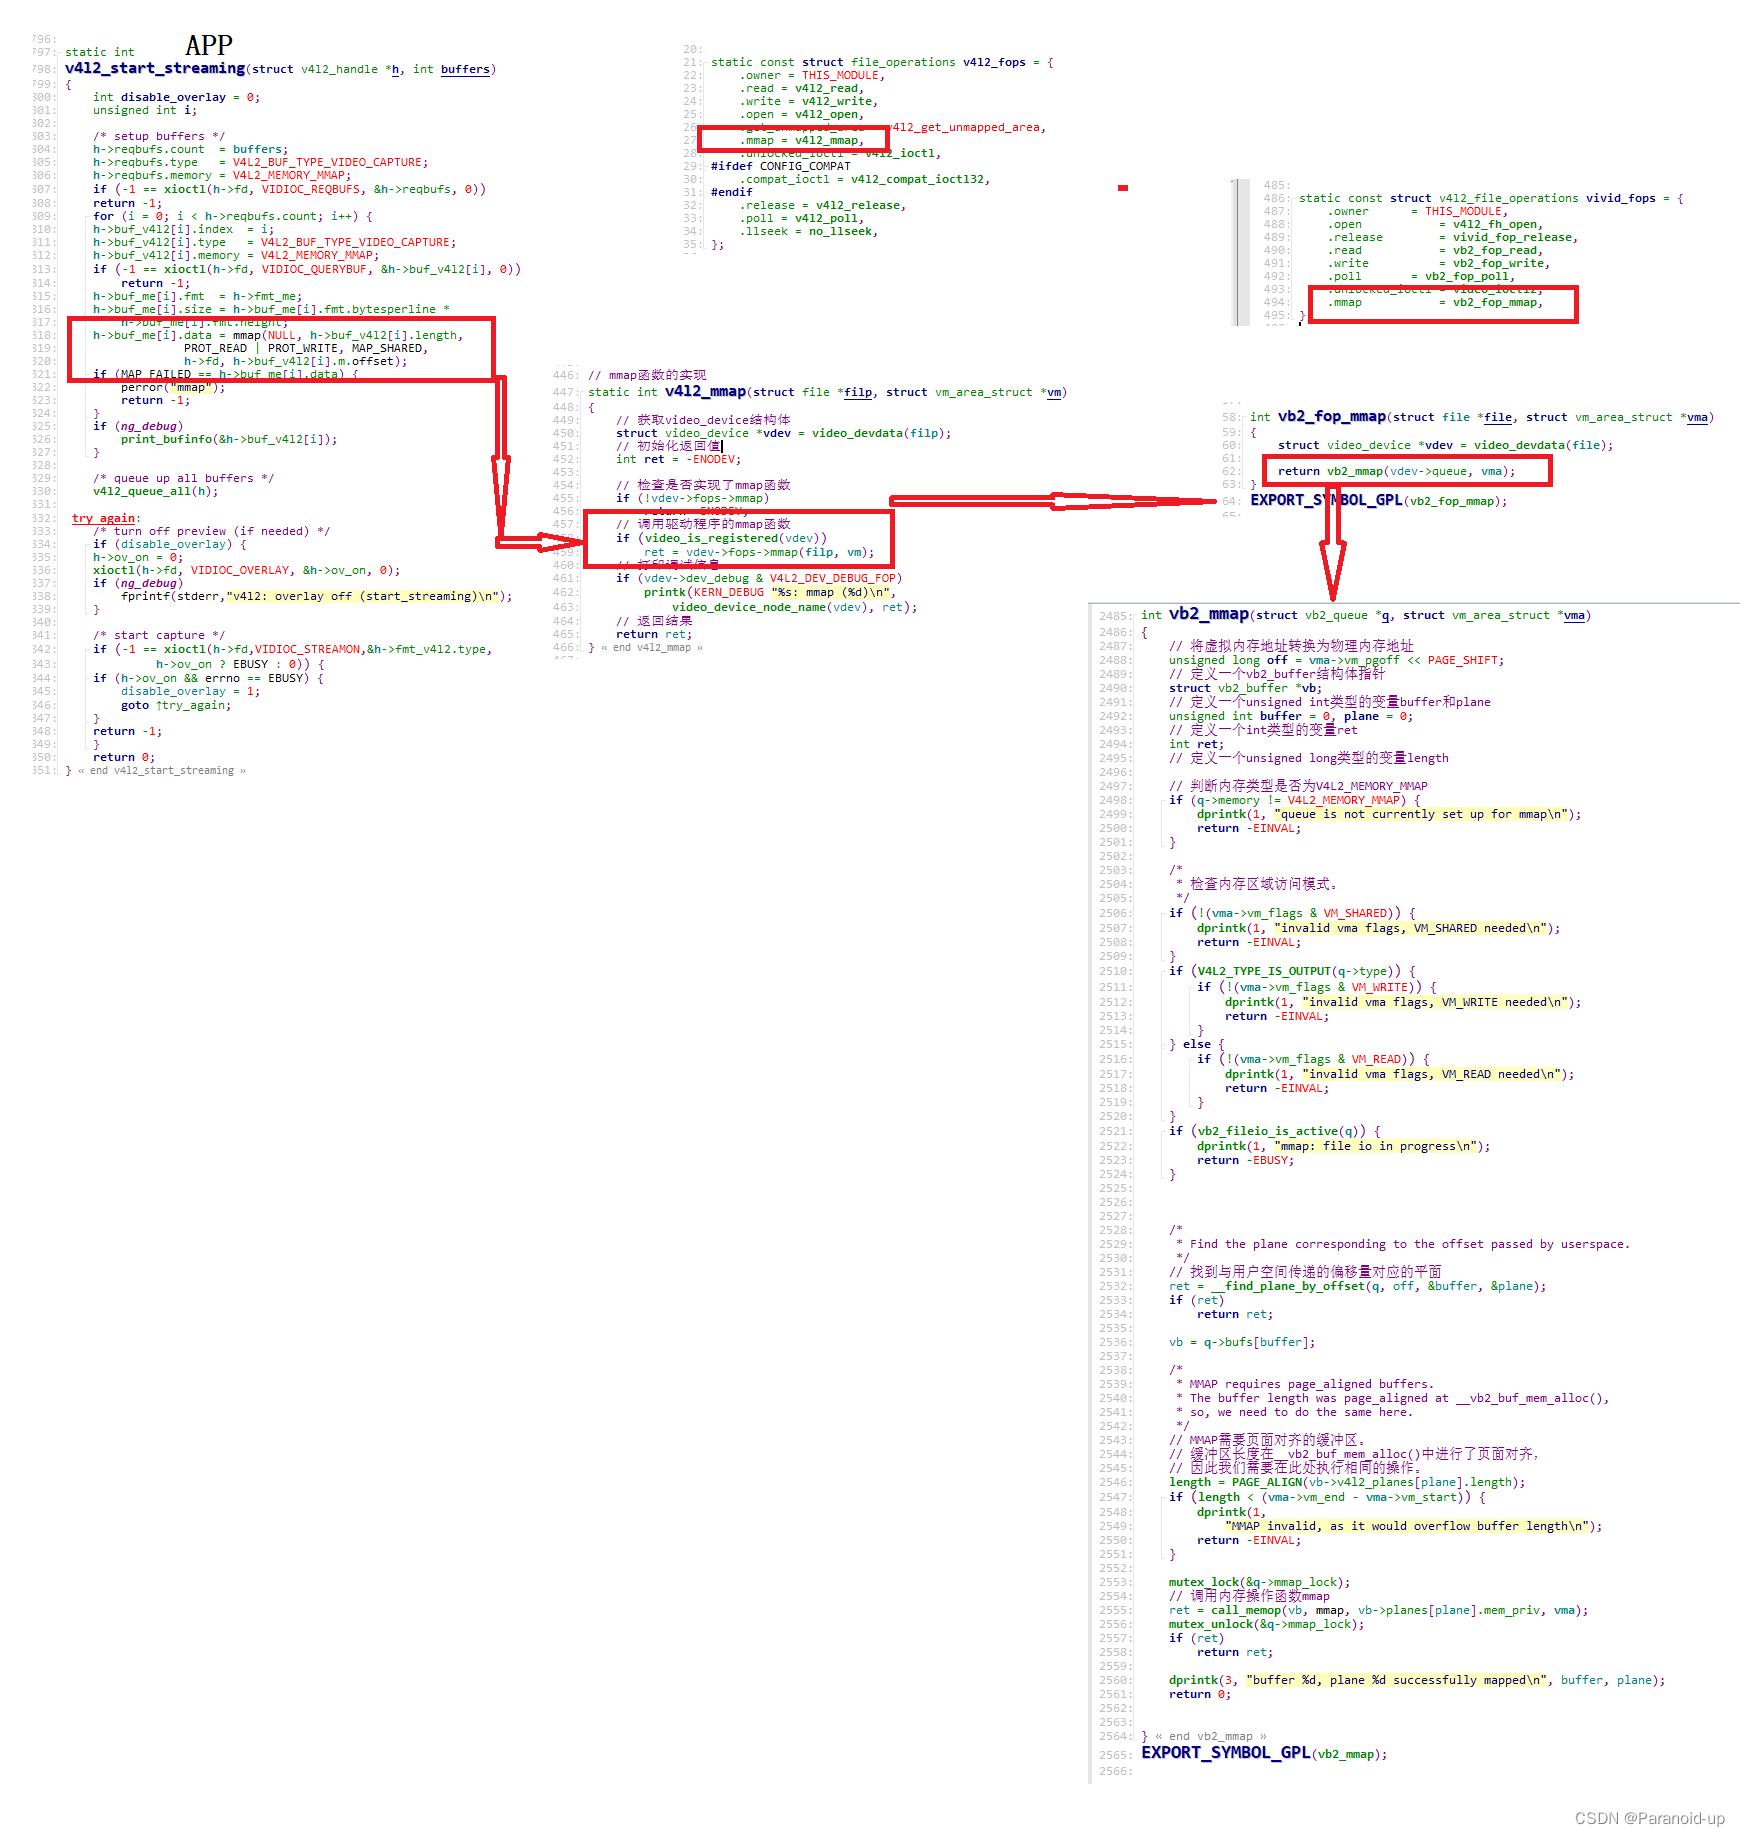This screenshot has height=1836, width=1740.
Task: Click the ".poll = v4l2_poll," line
Action: pos(802,218)
